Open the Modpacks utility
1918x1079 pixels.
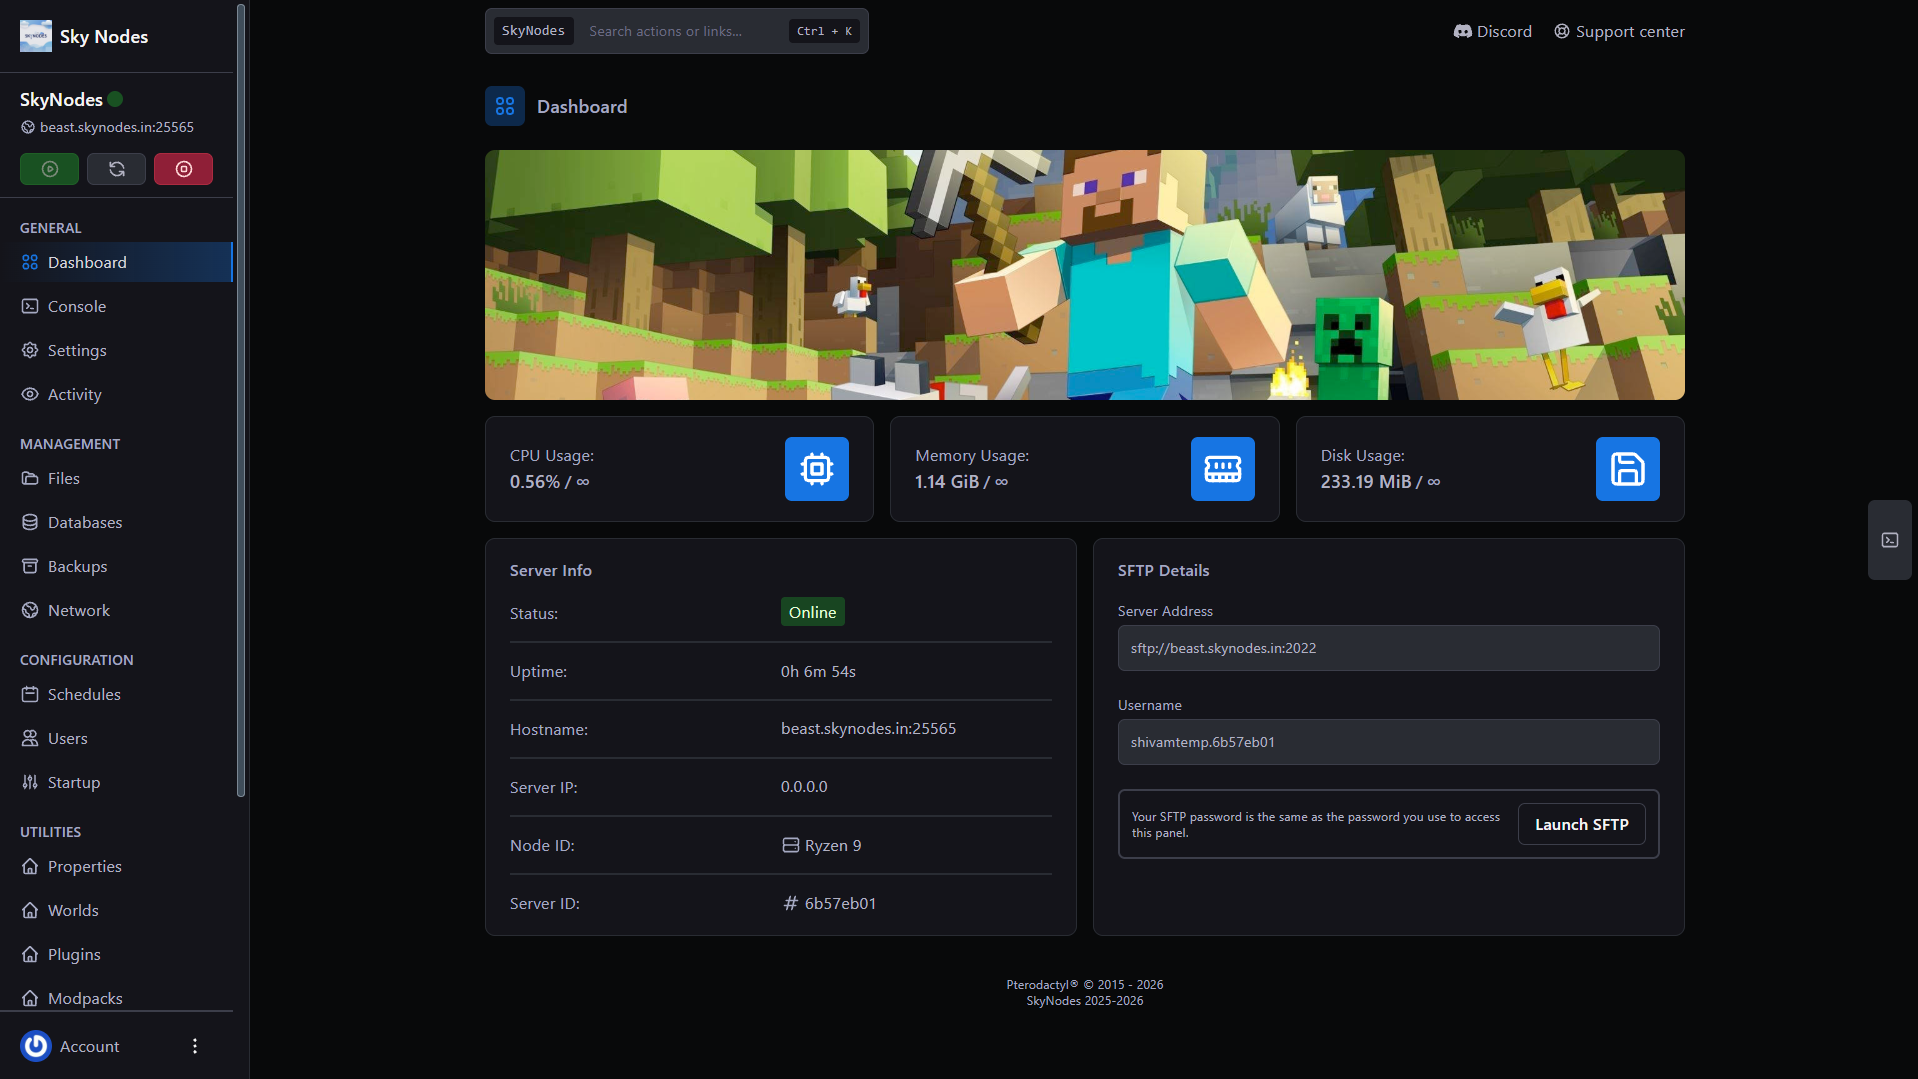116,998
